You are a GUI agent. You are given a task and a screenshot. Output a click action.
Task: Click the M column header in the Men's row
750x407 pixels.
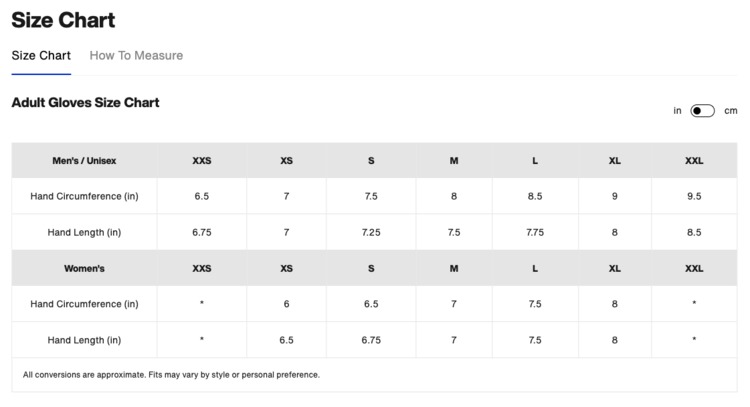(x=454, y=161)
